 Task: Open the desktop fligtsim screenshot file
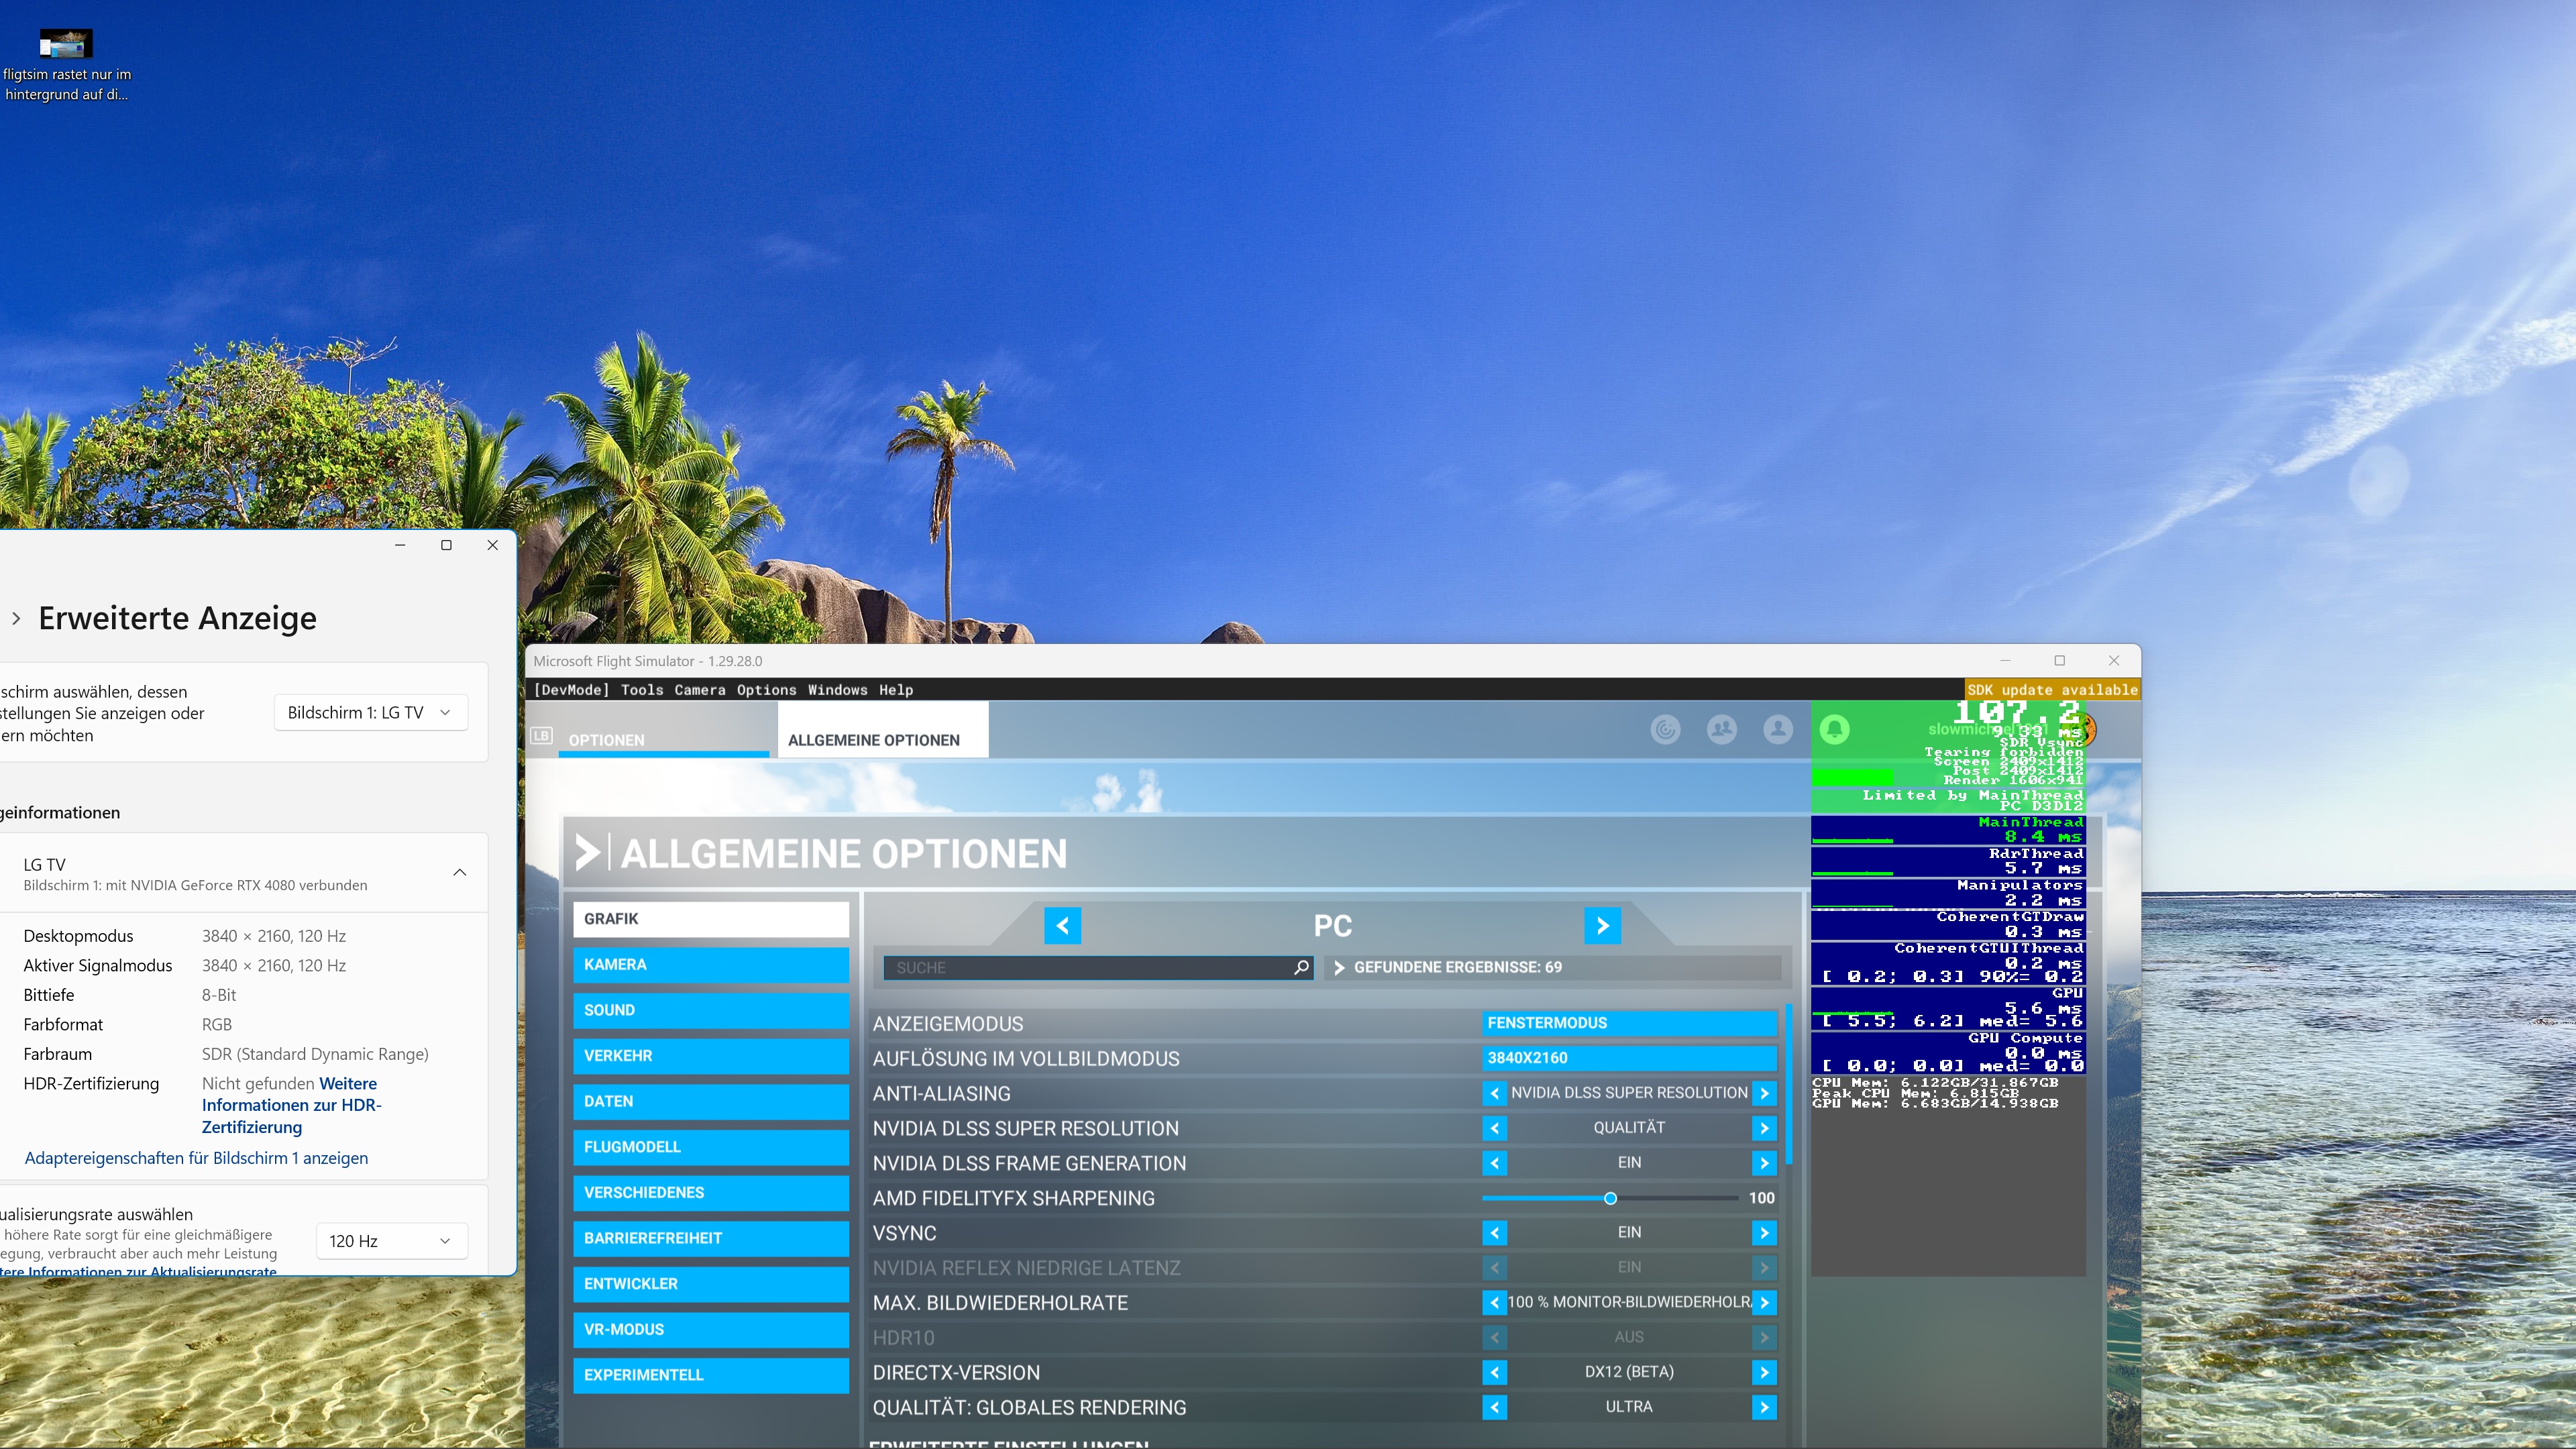[66, 44]
